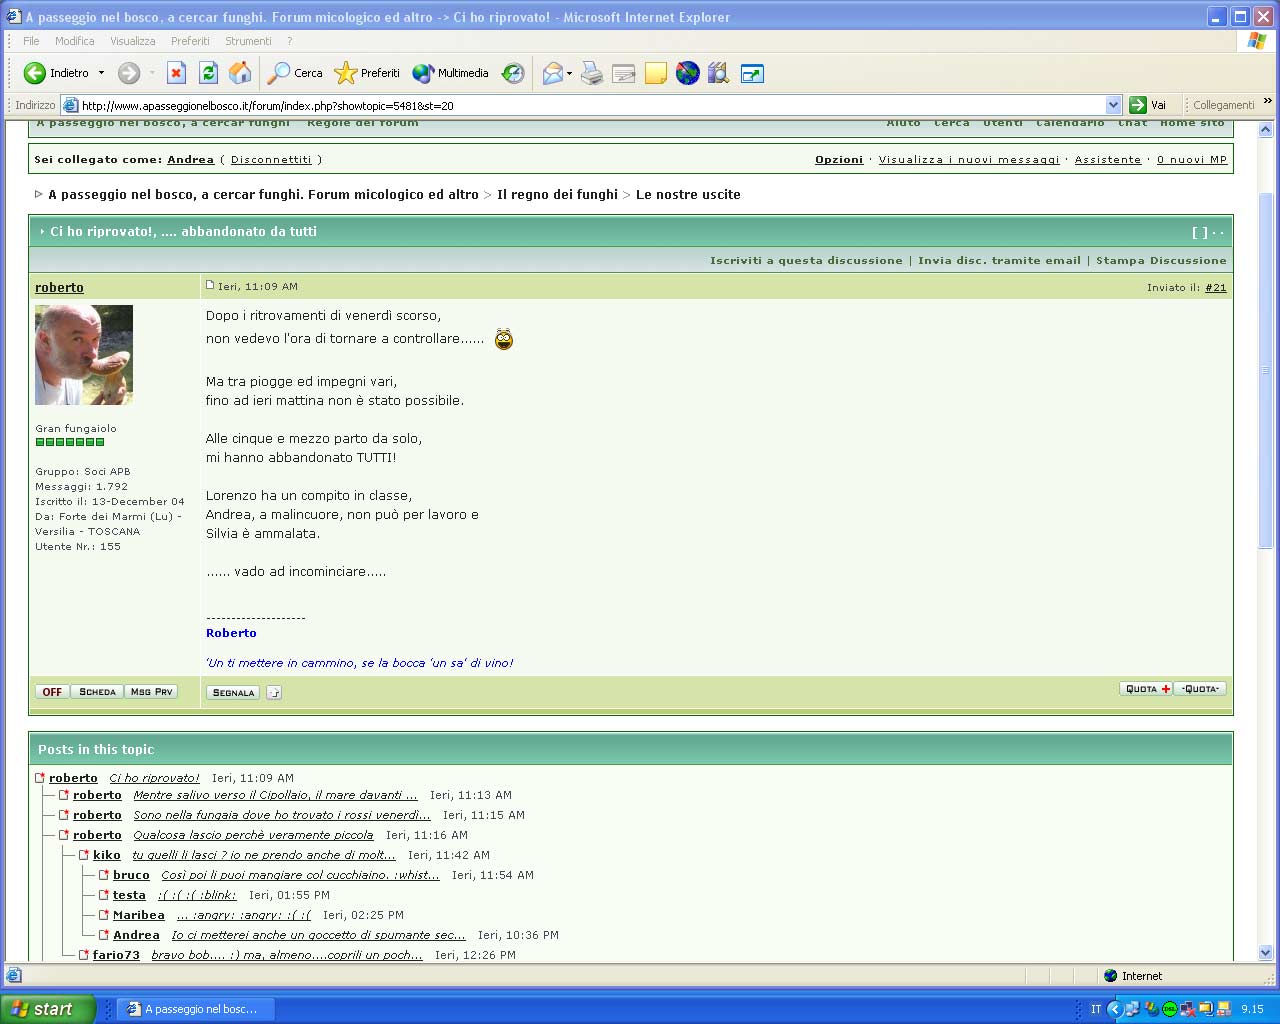Screen dimensions: 1280x1024
Task: Toggle the OFF status button under roberto
Action: pos(52,692)
